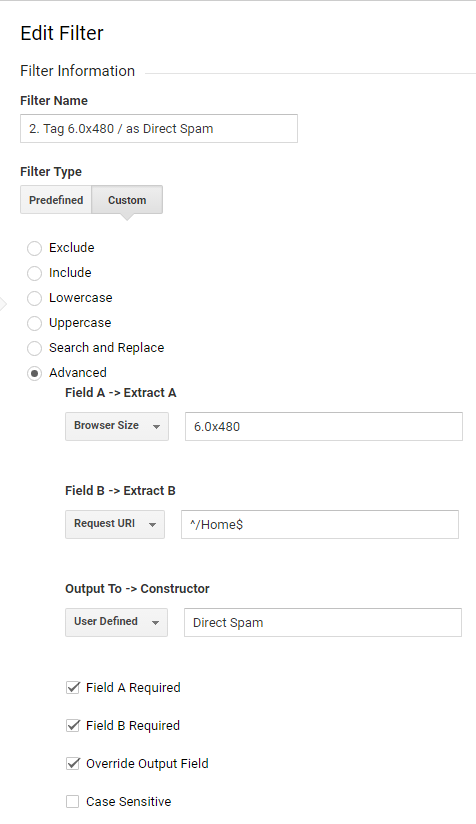Open the Browser Size field dropdown
Viewport: 476px width, 824px height.
(117, 426)
